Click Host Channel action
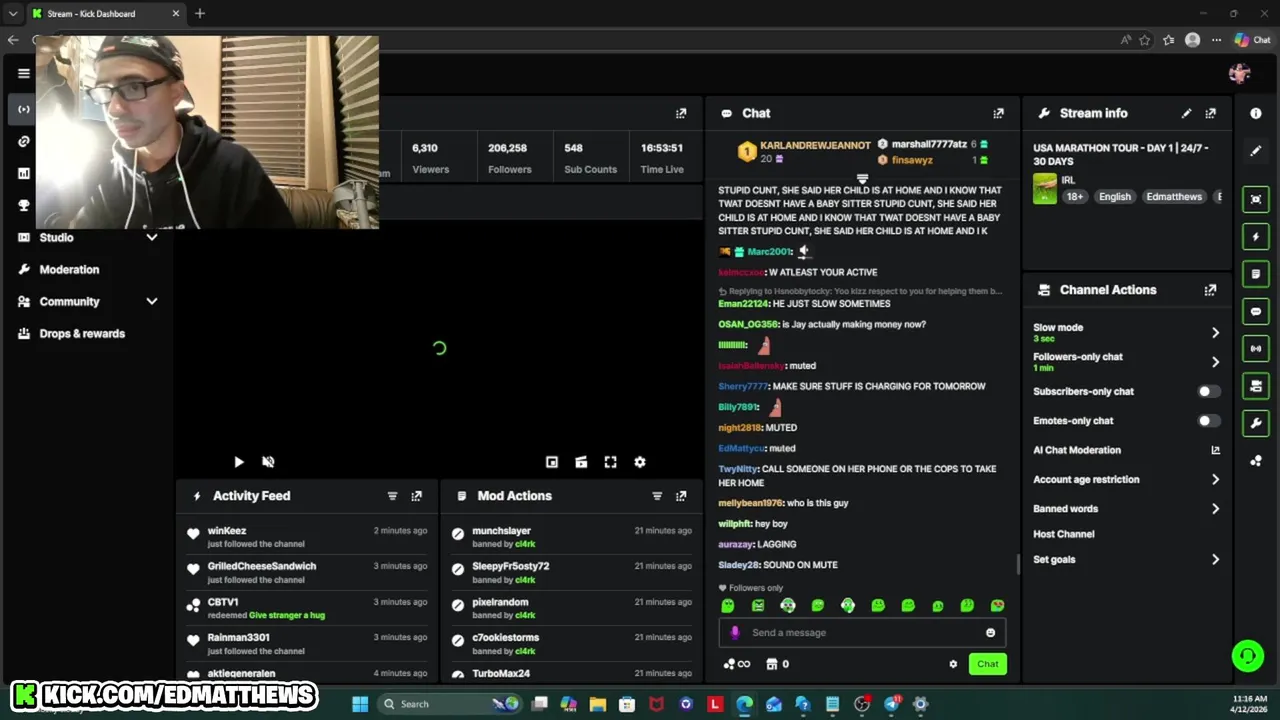This screenshot has height=720, width=1280. 1063,534
